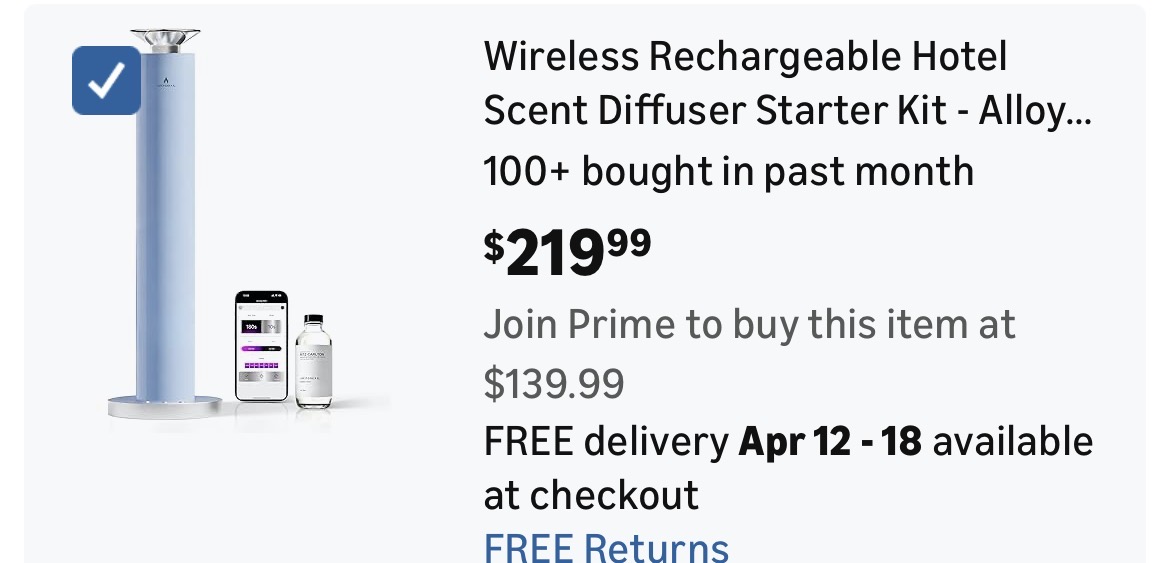Click the "FREE delivery" text
Screen dimensions: 1170x563
pos(605,441)
